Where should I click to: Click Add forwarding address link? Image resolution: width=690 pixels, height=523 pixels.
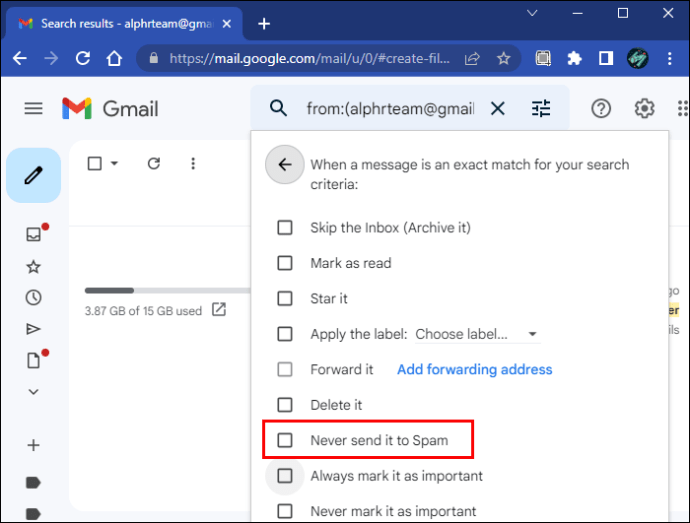click(x=474, y=369)
